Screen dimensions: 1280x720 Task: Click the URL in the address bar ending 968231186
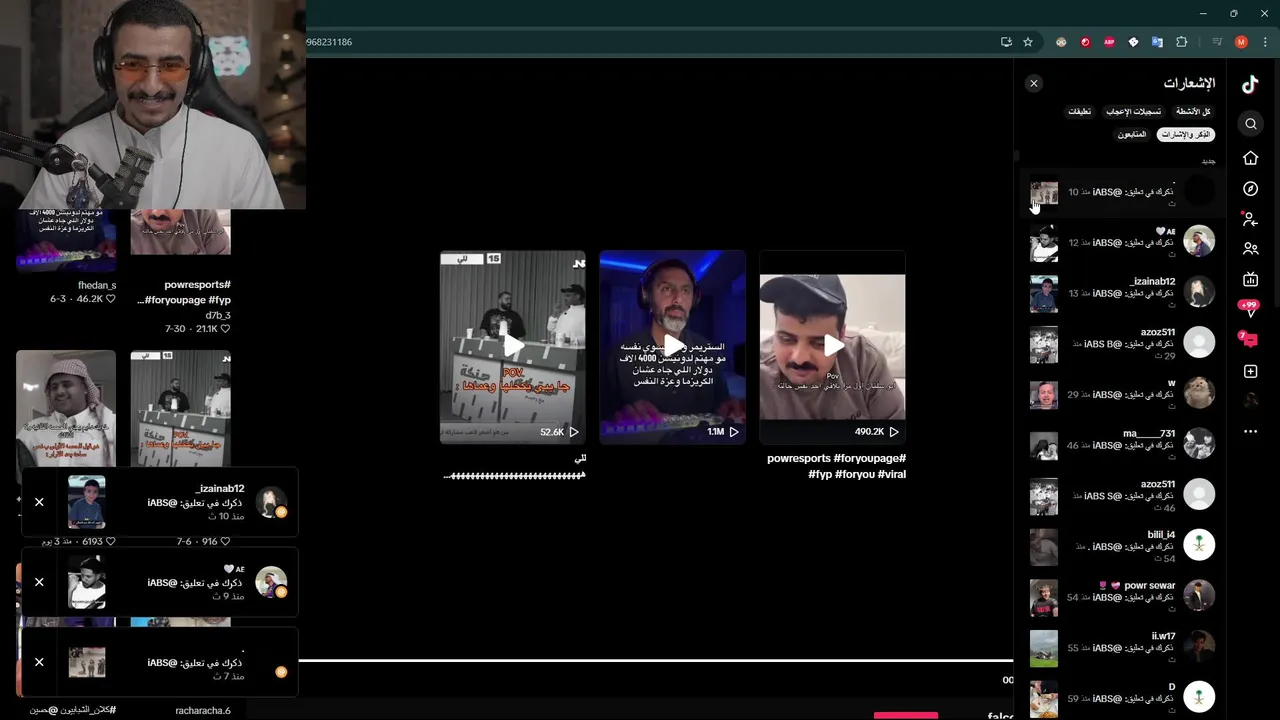[329, 42]
